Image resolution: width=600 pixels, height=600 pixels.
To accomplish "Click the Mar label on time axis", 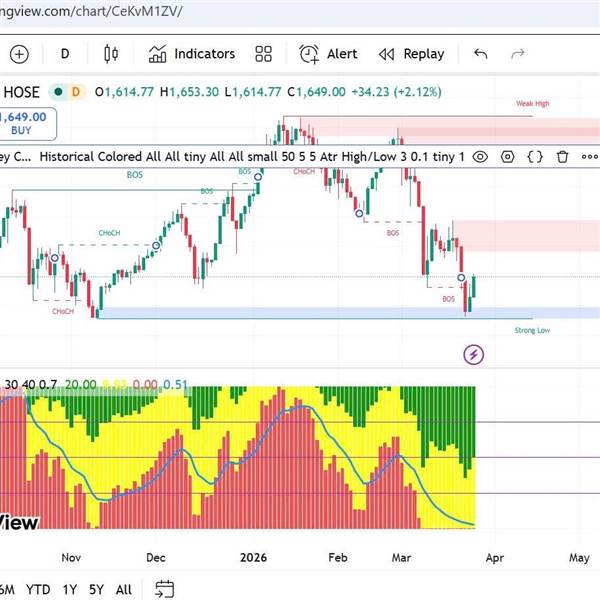I will [x=401, y=558].
